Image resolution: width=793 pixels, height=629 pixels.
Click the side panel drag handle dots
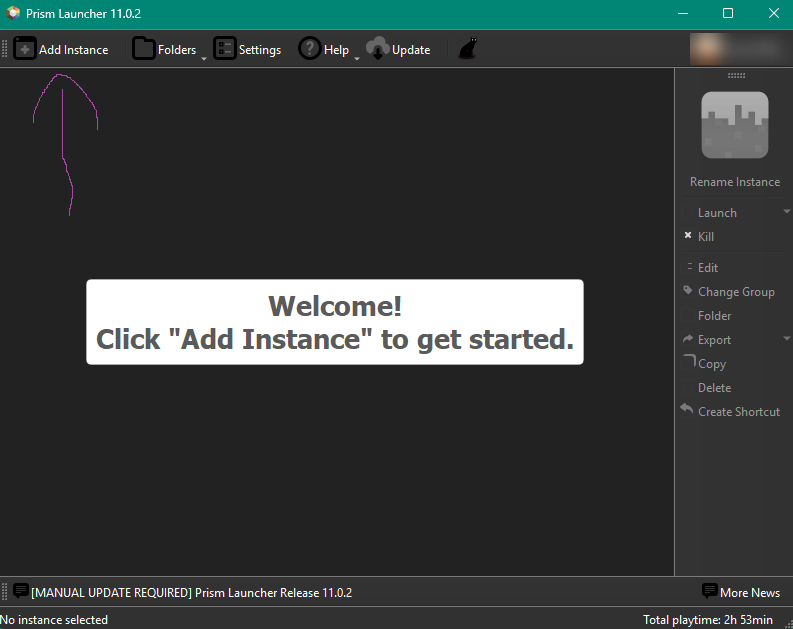pos(736,75)
